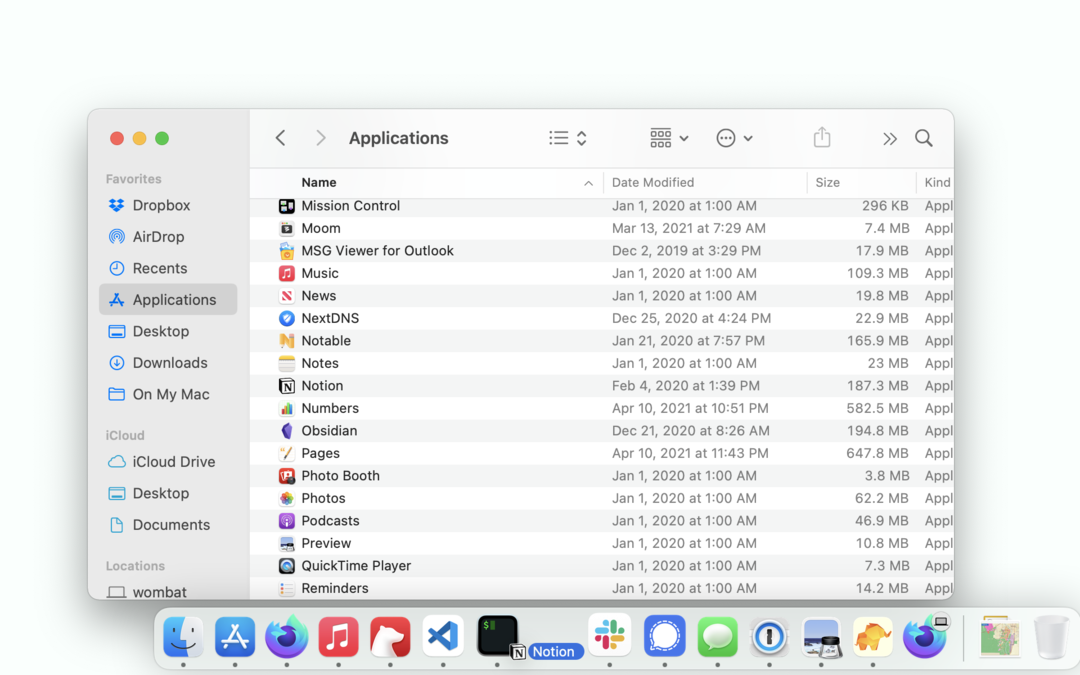Screen dimensions: 1080x675
Task: Click the size value 582.5 MB
Action: [878, 408]
